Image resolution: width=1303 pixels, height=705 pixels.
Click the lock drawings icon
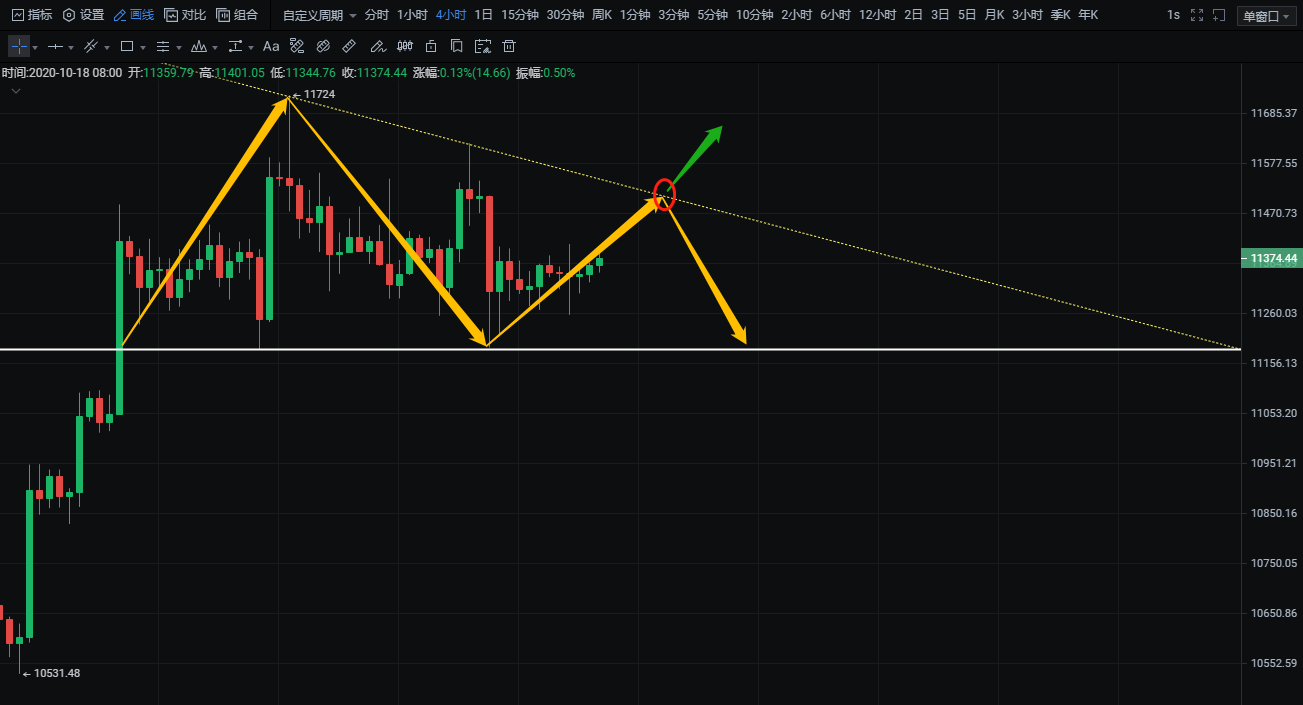pos(431,46)
